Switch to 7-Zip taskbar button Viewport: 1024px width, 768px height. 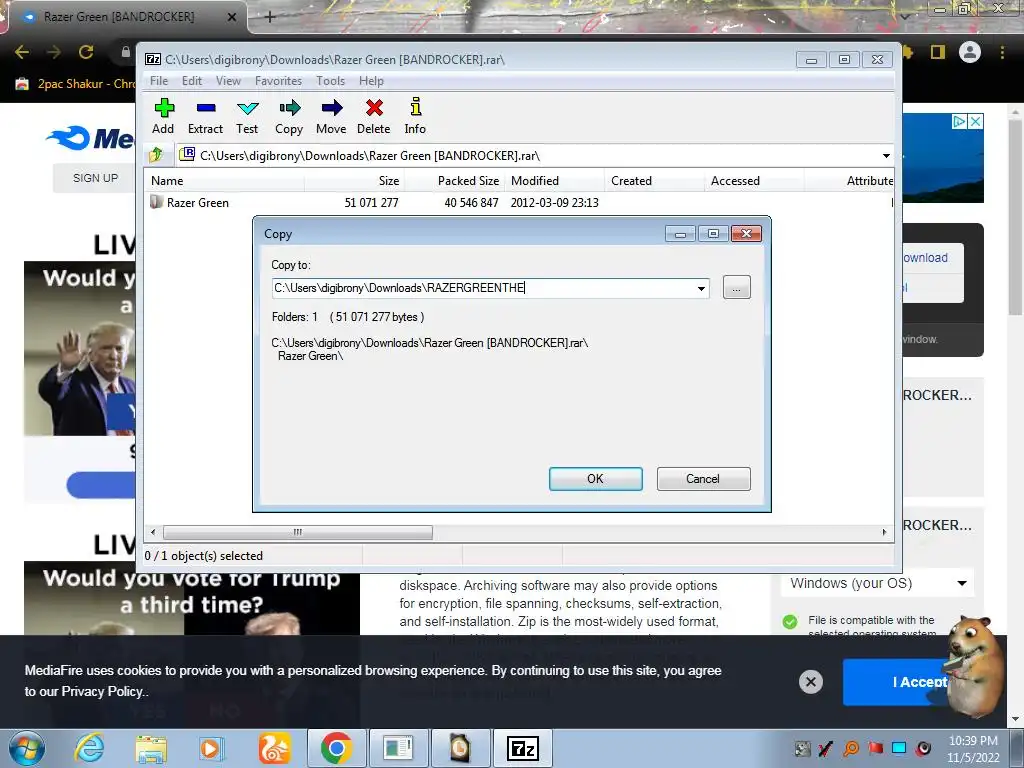(x=522, y=749)
